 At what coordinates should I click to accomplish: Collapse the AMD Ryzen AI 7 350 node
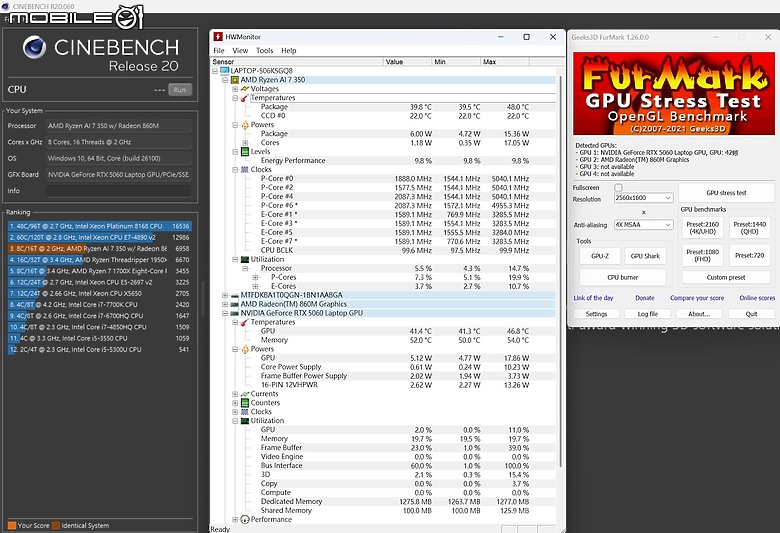click(x=225, y=80)
